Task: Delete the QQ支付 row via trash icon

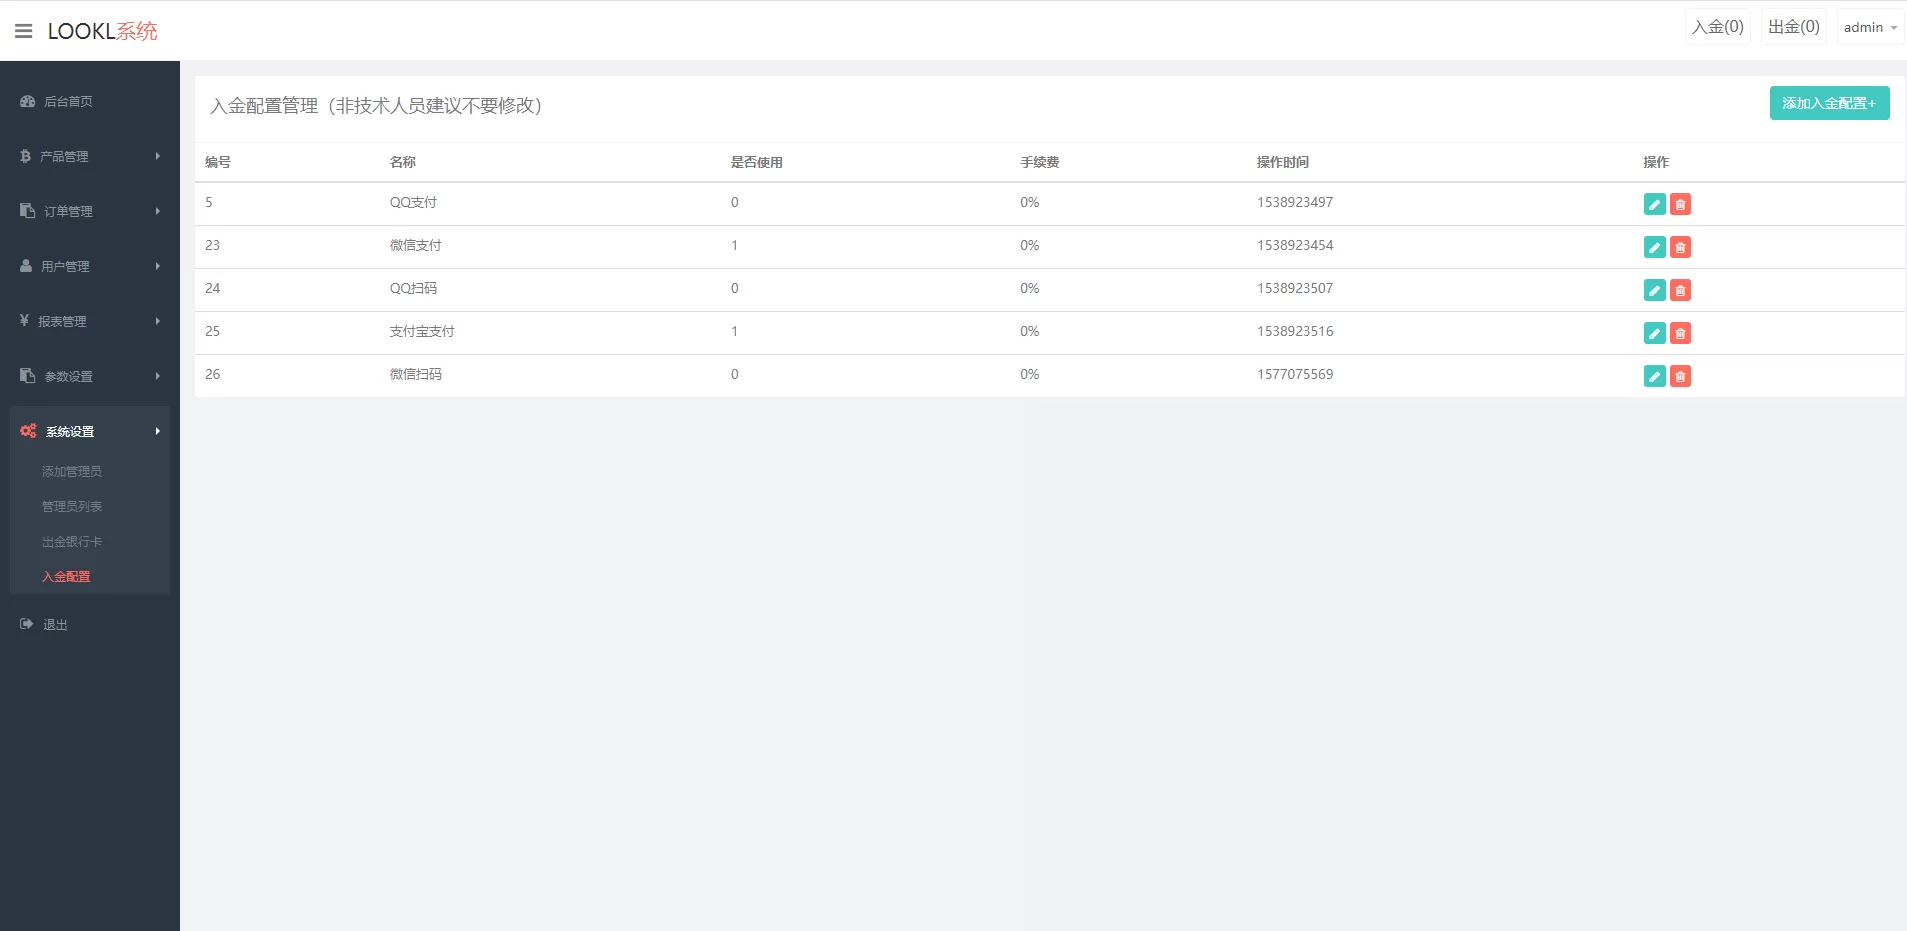Action: pos(1680,204)
